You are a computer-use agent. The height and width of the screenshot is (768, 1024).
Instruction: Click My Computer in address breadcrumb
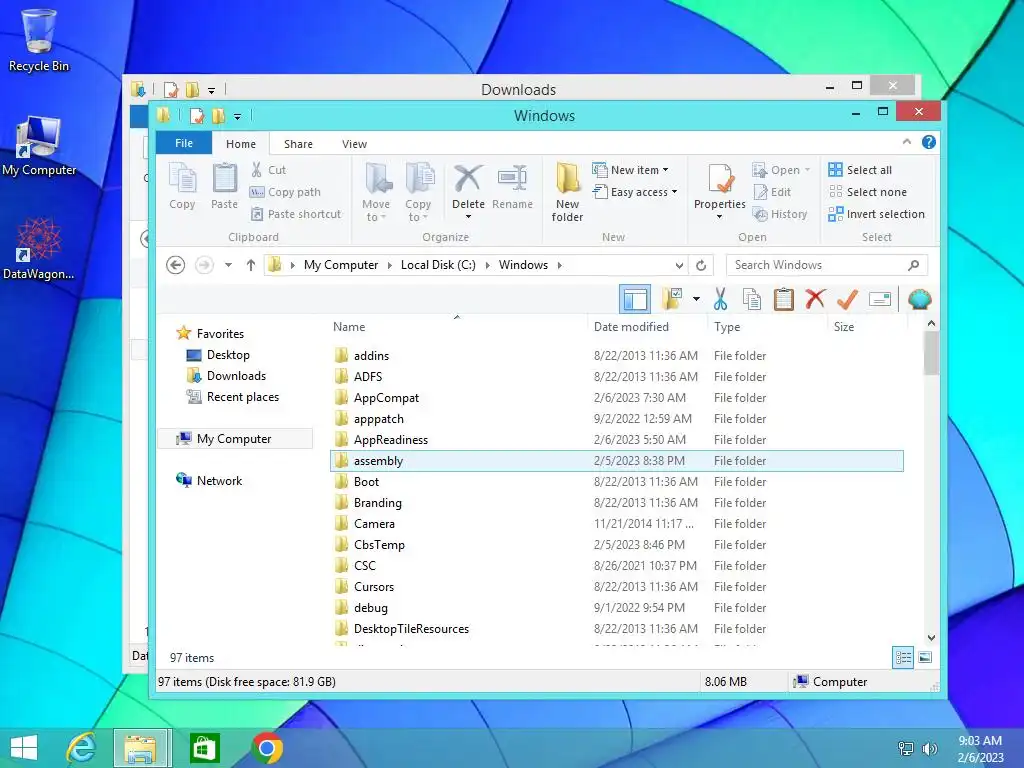[341, 265]
